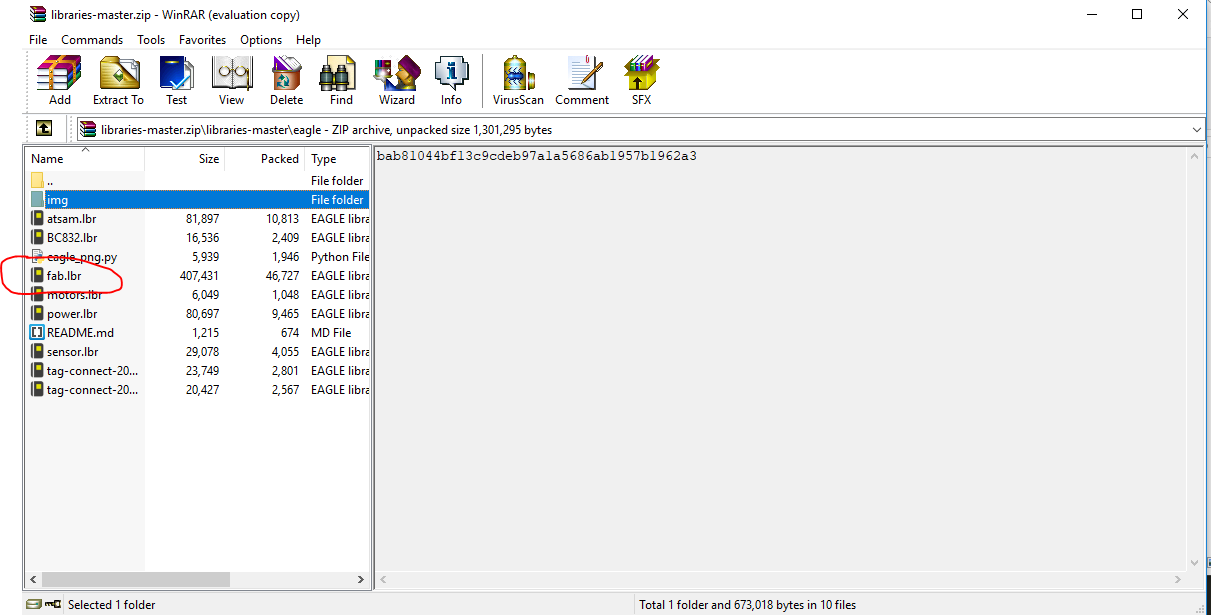Sort by the Name column header

[86, 159]
